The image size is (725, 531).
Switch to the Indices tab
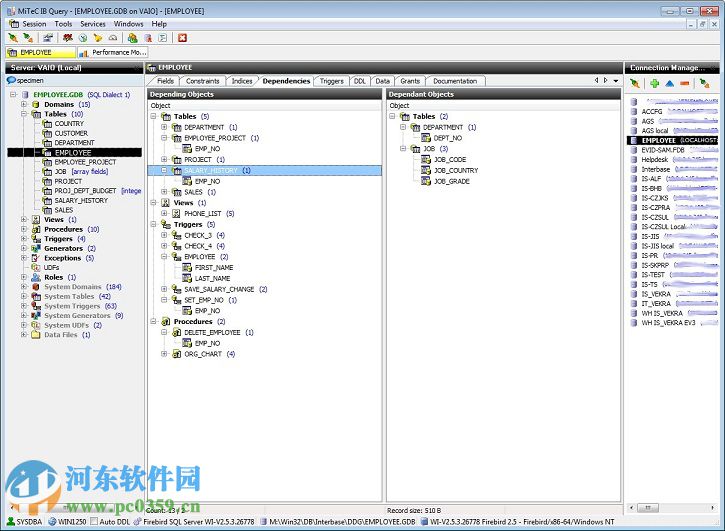(242, 81)
